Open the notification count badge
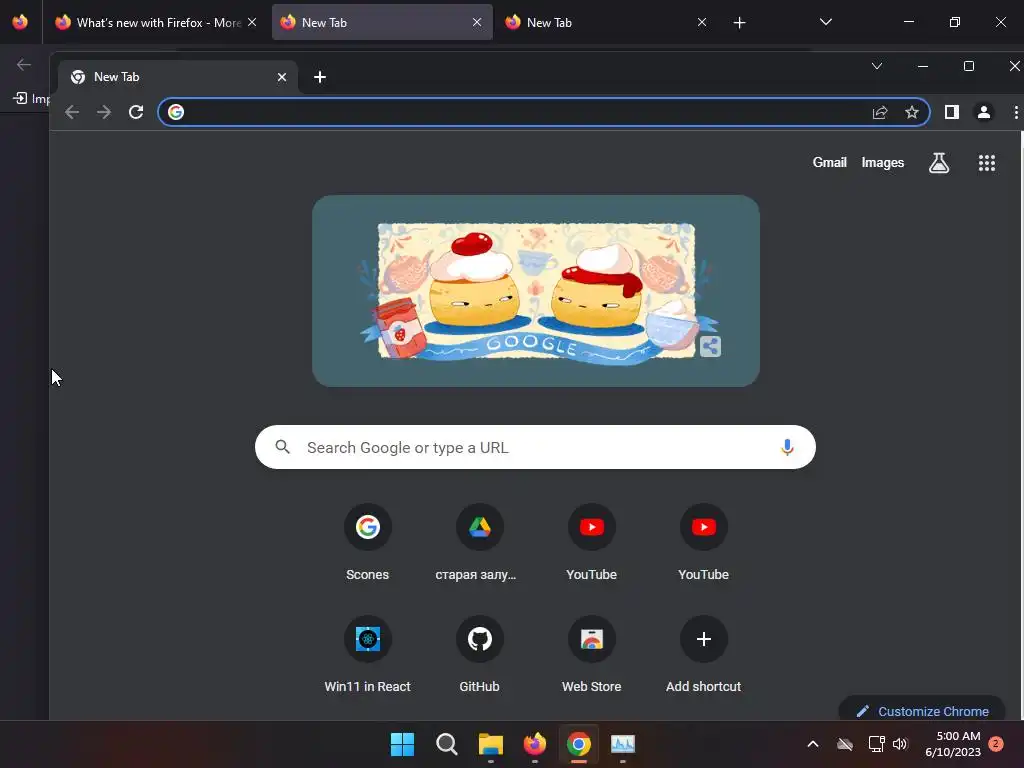The image size is (1024, 768). click(996, 744)
